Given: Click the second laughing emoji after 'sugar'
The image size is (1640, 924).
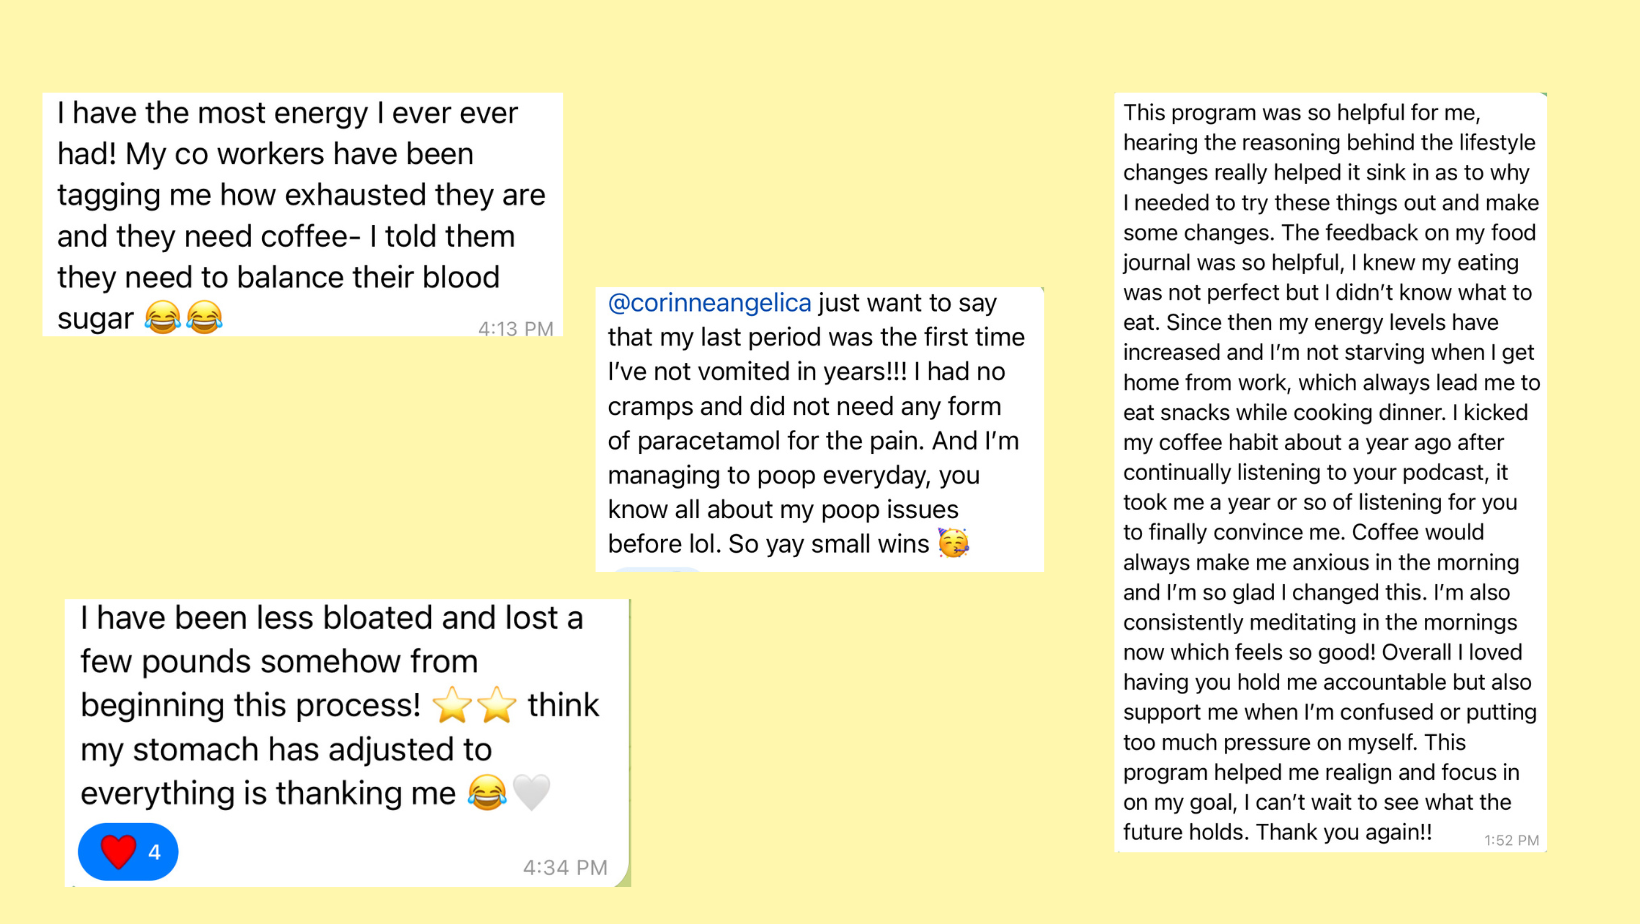Looking at the screenshot, I should pyautogui.click(x=204, y=318).
